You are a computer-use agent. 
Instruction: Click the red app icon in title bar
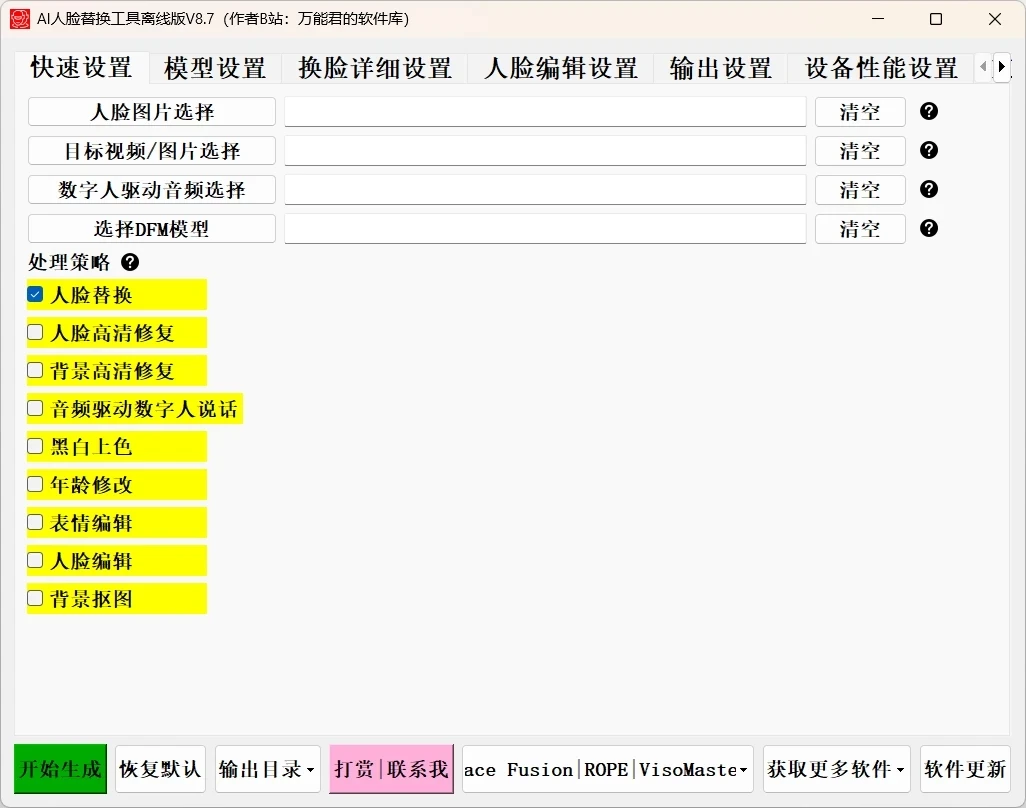(x=19, y=19)
